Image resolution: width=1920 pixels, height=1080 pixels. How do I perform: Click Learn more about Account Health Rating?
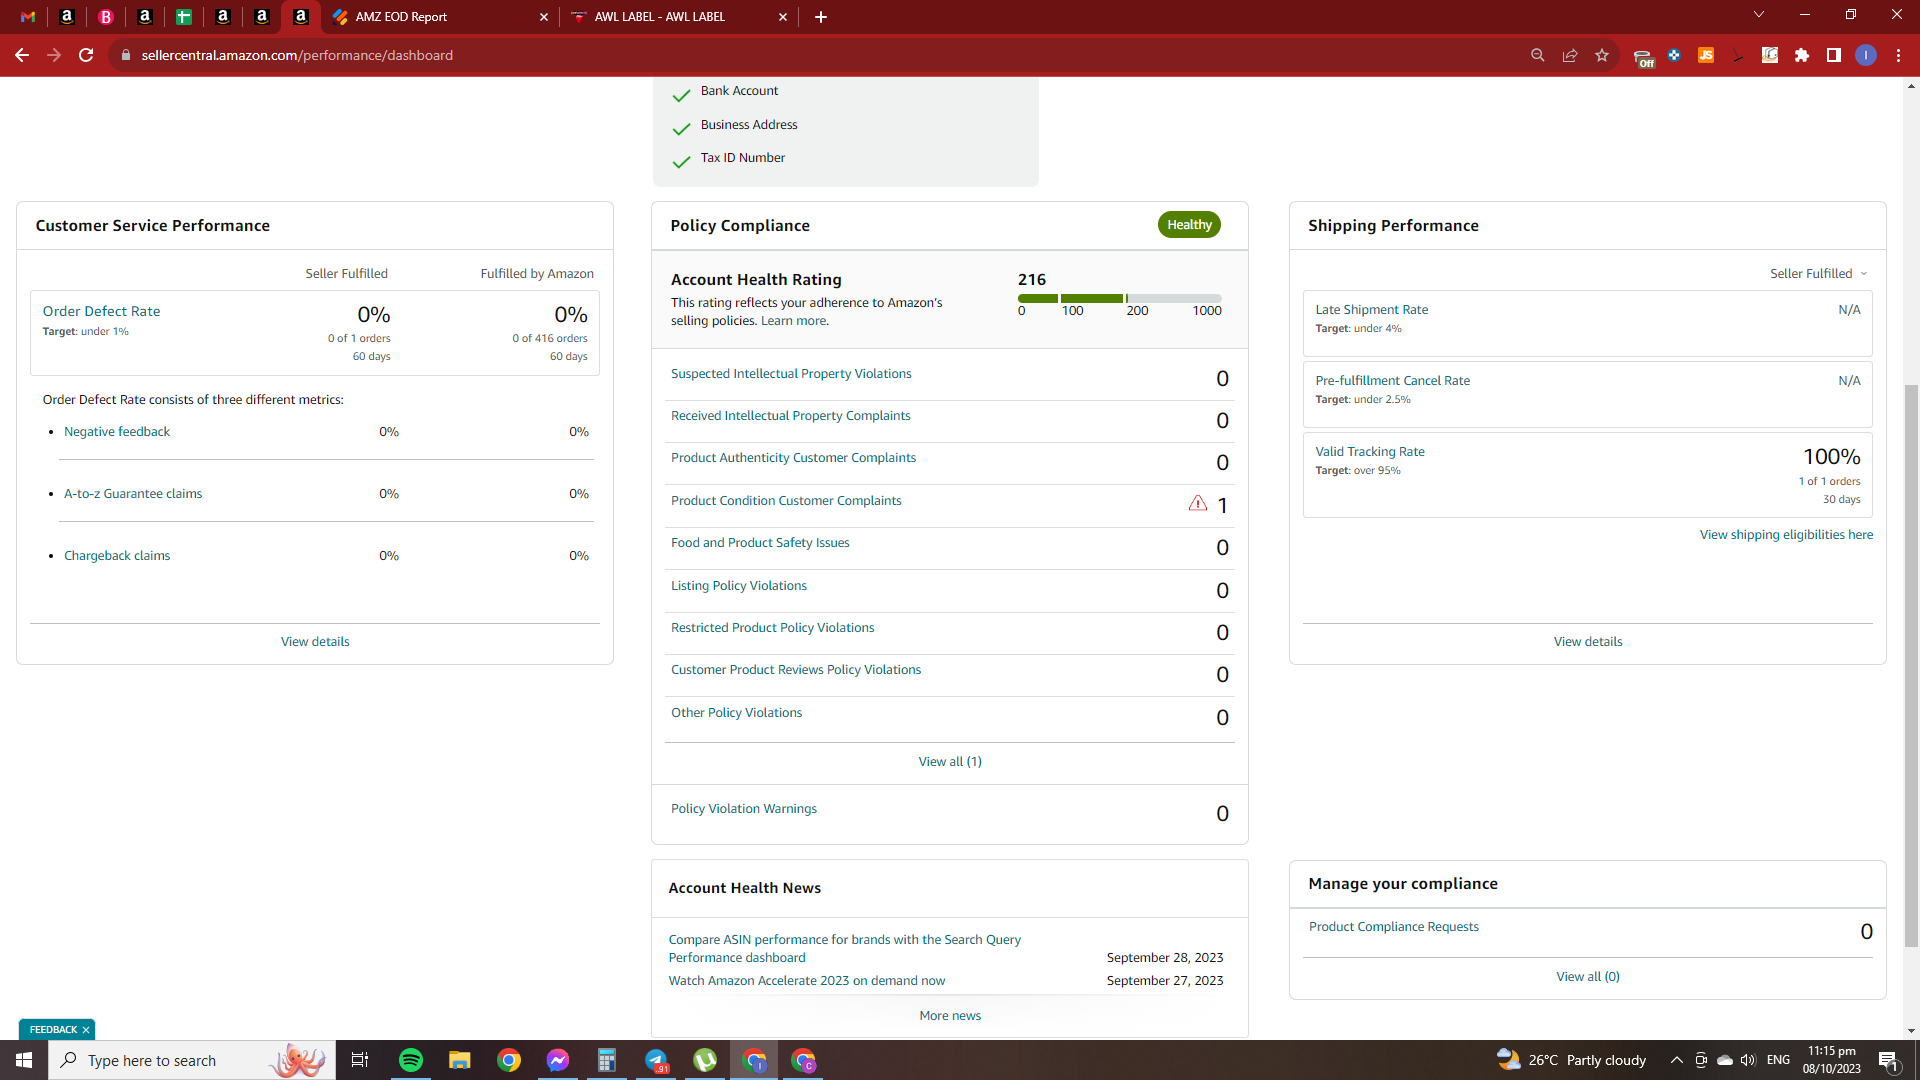794,320
